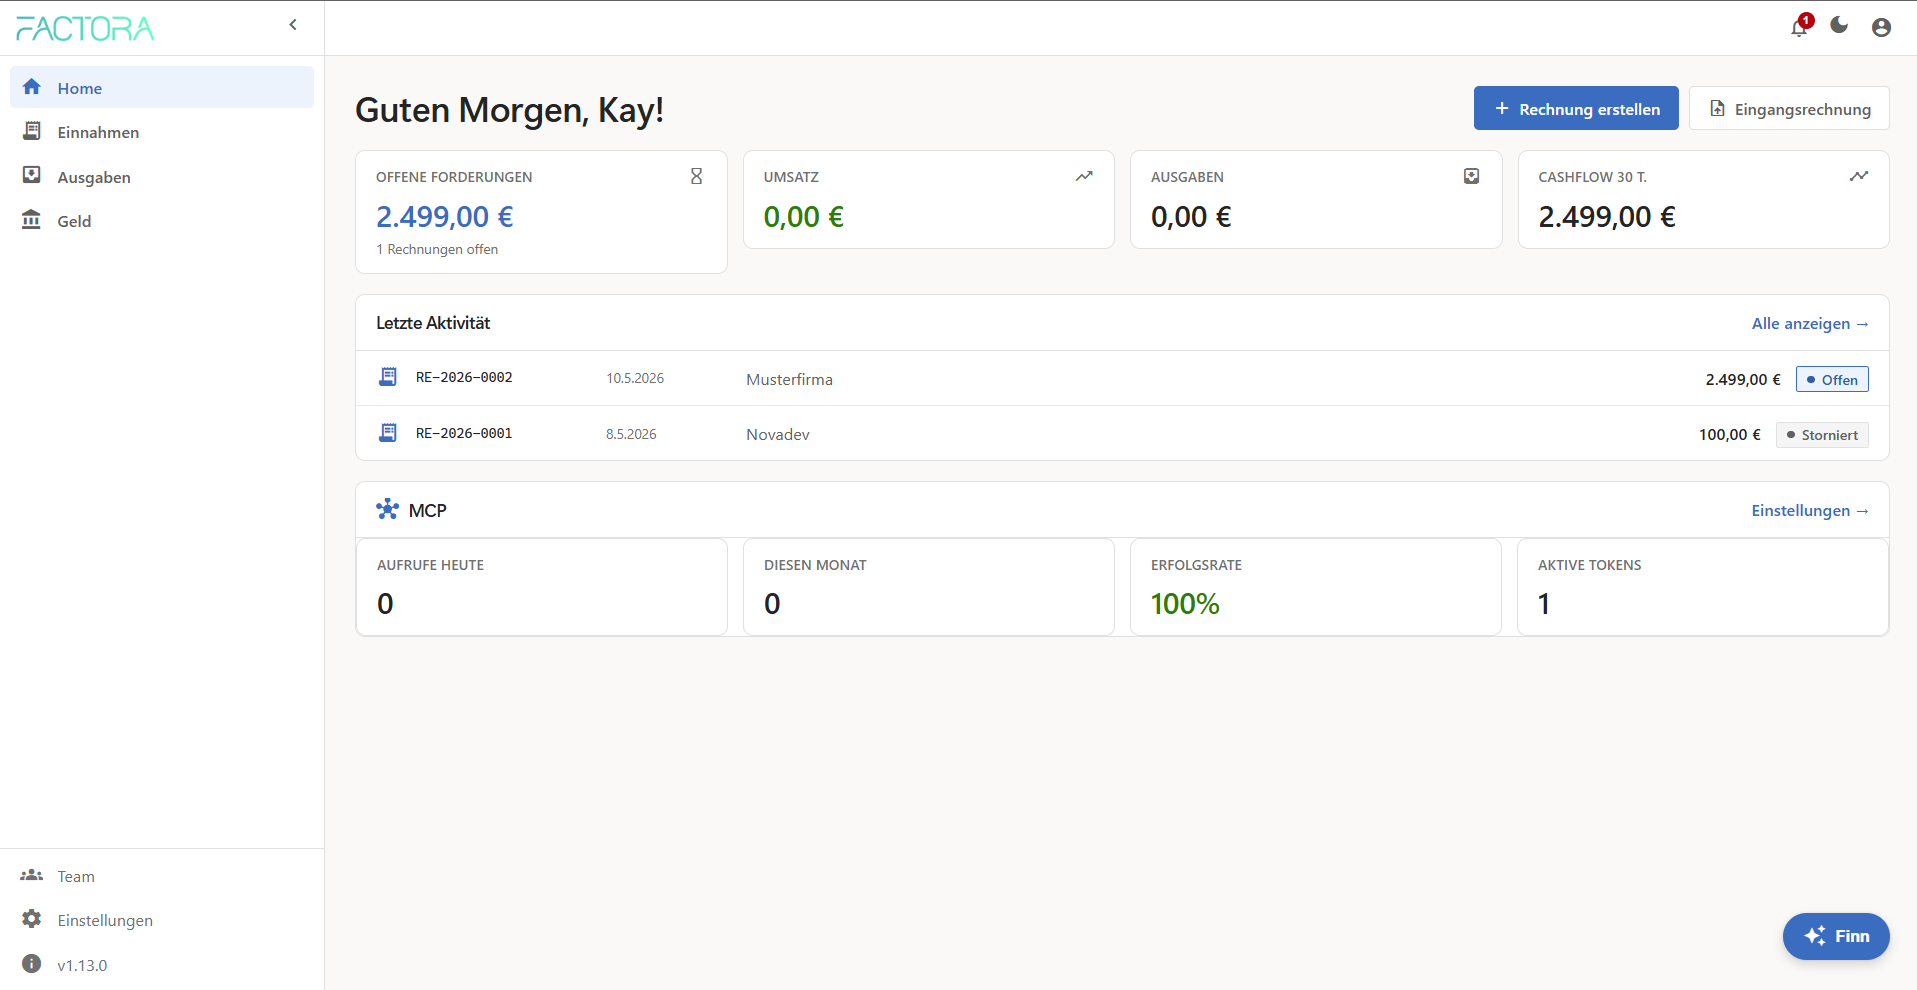Open the user account menu
This screenshot has width=1917, height=990.
(x=1881, y=27)
